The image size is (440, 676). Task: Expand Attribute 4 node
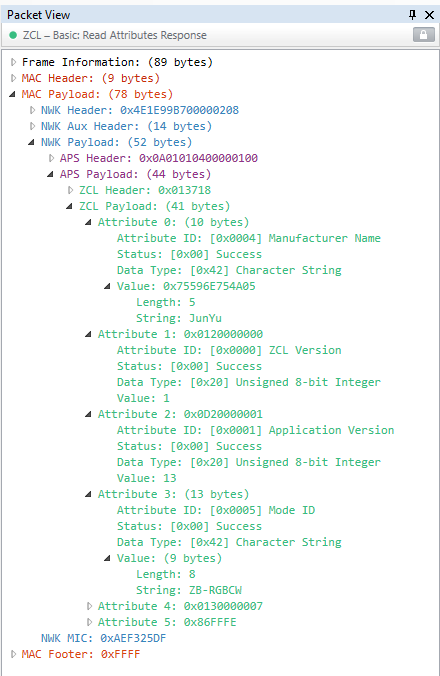89,606
